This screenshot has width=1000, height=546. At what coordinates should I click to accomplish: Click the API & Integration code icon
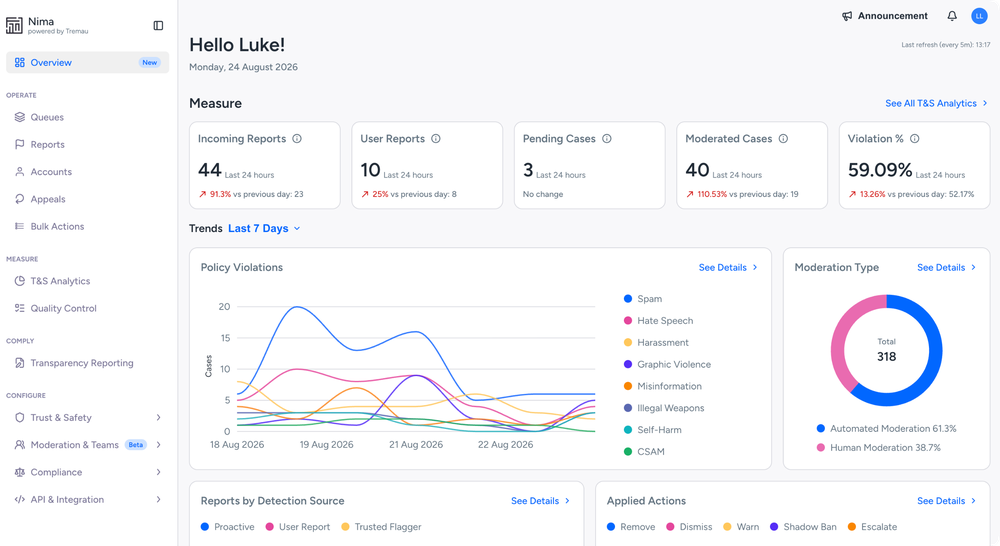click(20, 499)
